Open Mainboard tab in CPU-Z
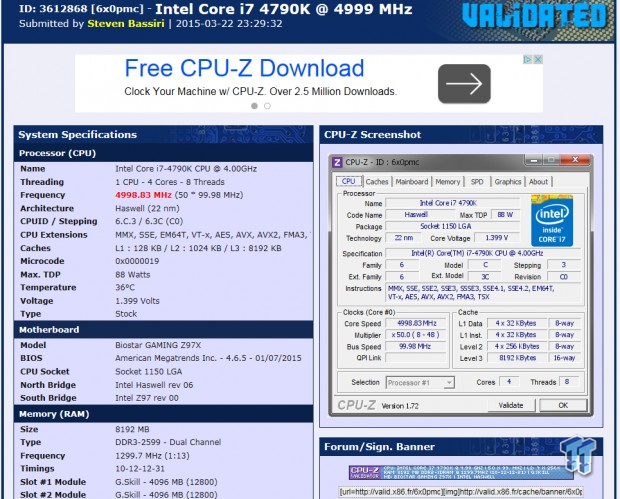The image size is (620, 499). coord(412,182)
